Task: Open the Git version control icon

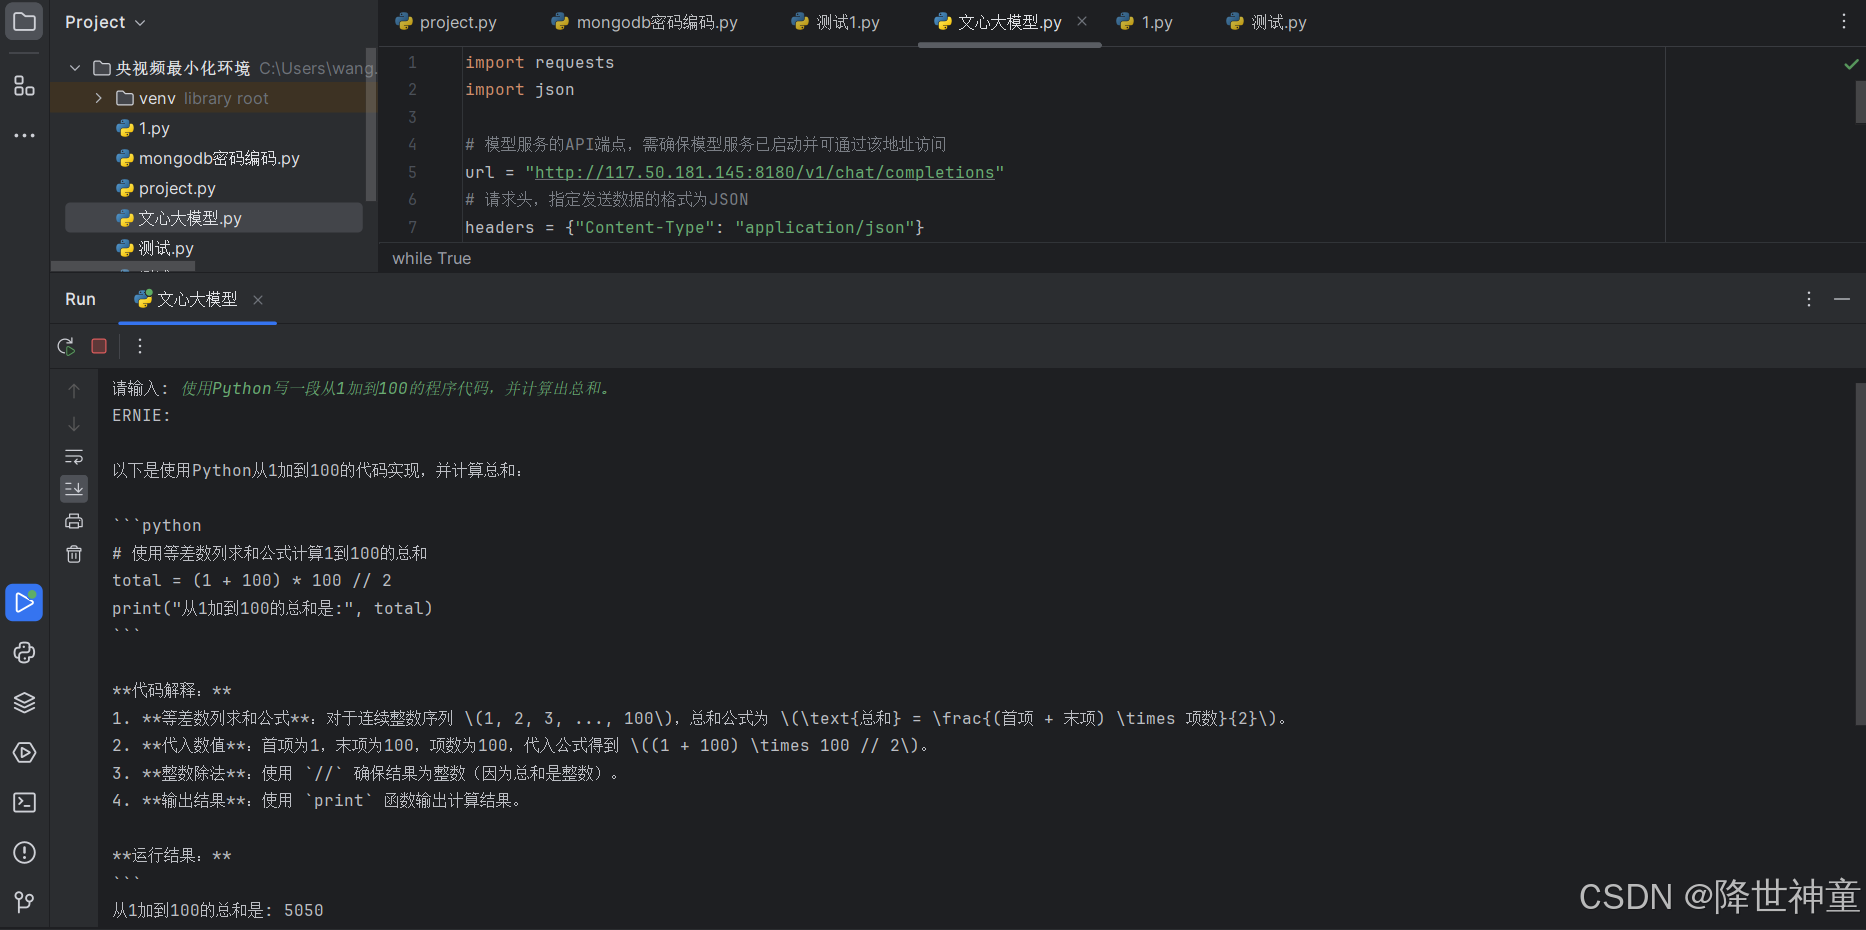Action: [x=24, y=902]
